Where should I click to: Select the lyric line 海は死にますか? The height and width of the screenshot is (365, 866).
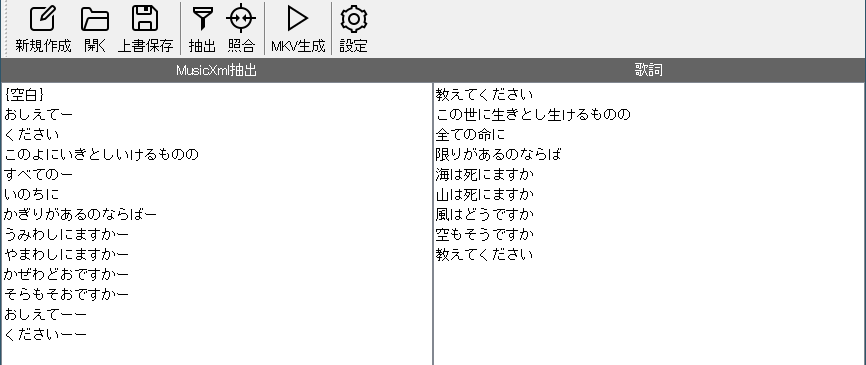pos(484,174)
